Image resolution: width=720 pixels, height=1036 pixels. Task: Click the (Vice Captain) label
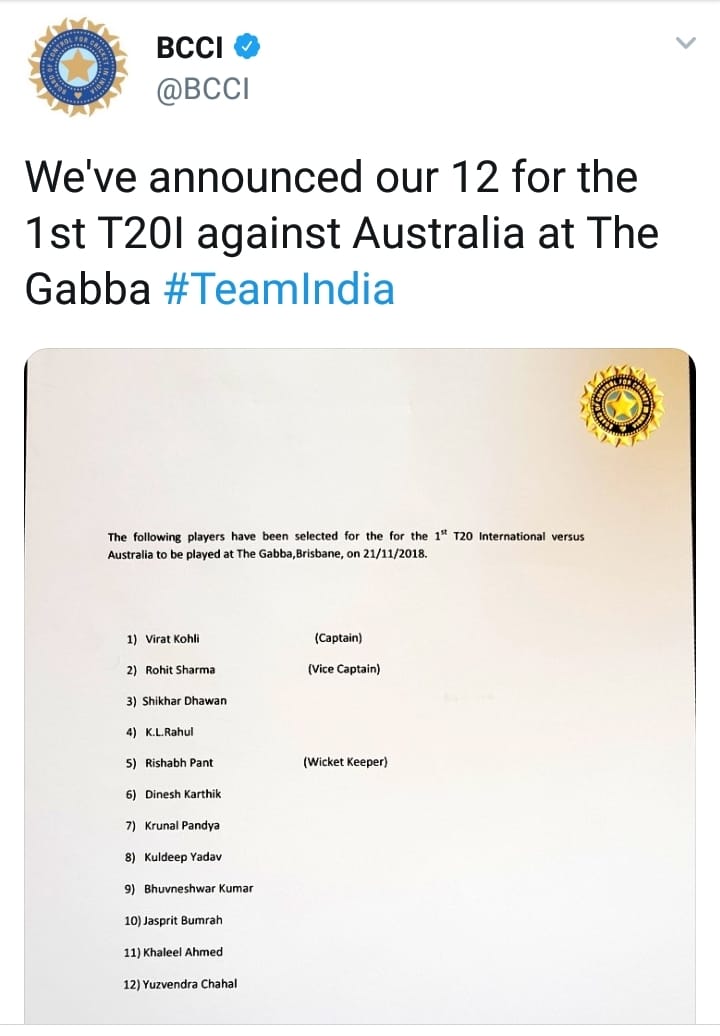click(x=344, y=669)
